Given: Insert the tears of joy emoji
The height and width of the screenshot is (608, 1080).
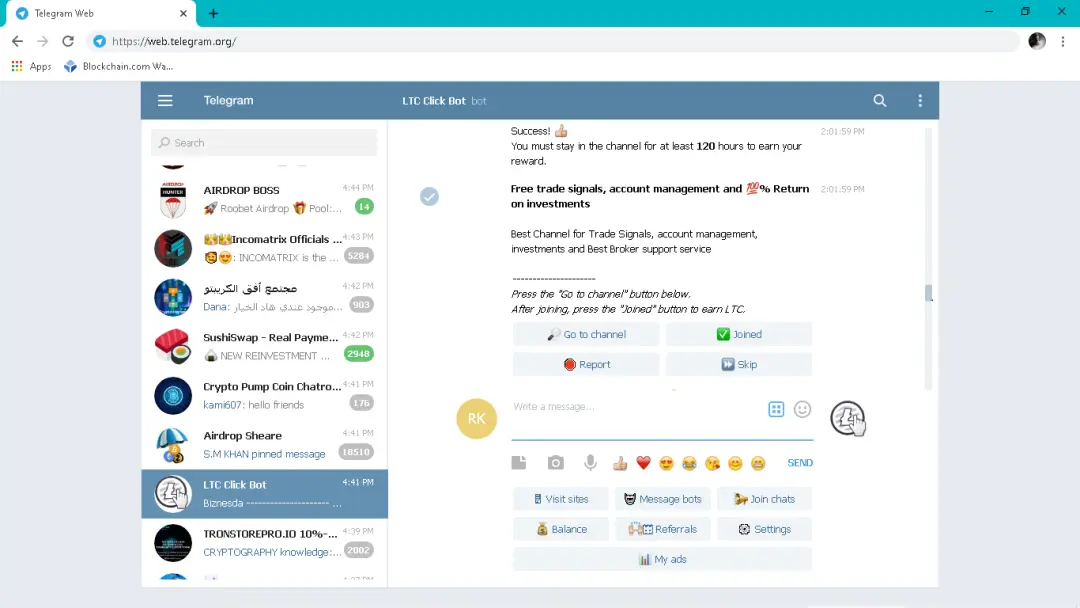Looking at the screenshot, I should click(689, 463).
